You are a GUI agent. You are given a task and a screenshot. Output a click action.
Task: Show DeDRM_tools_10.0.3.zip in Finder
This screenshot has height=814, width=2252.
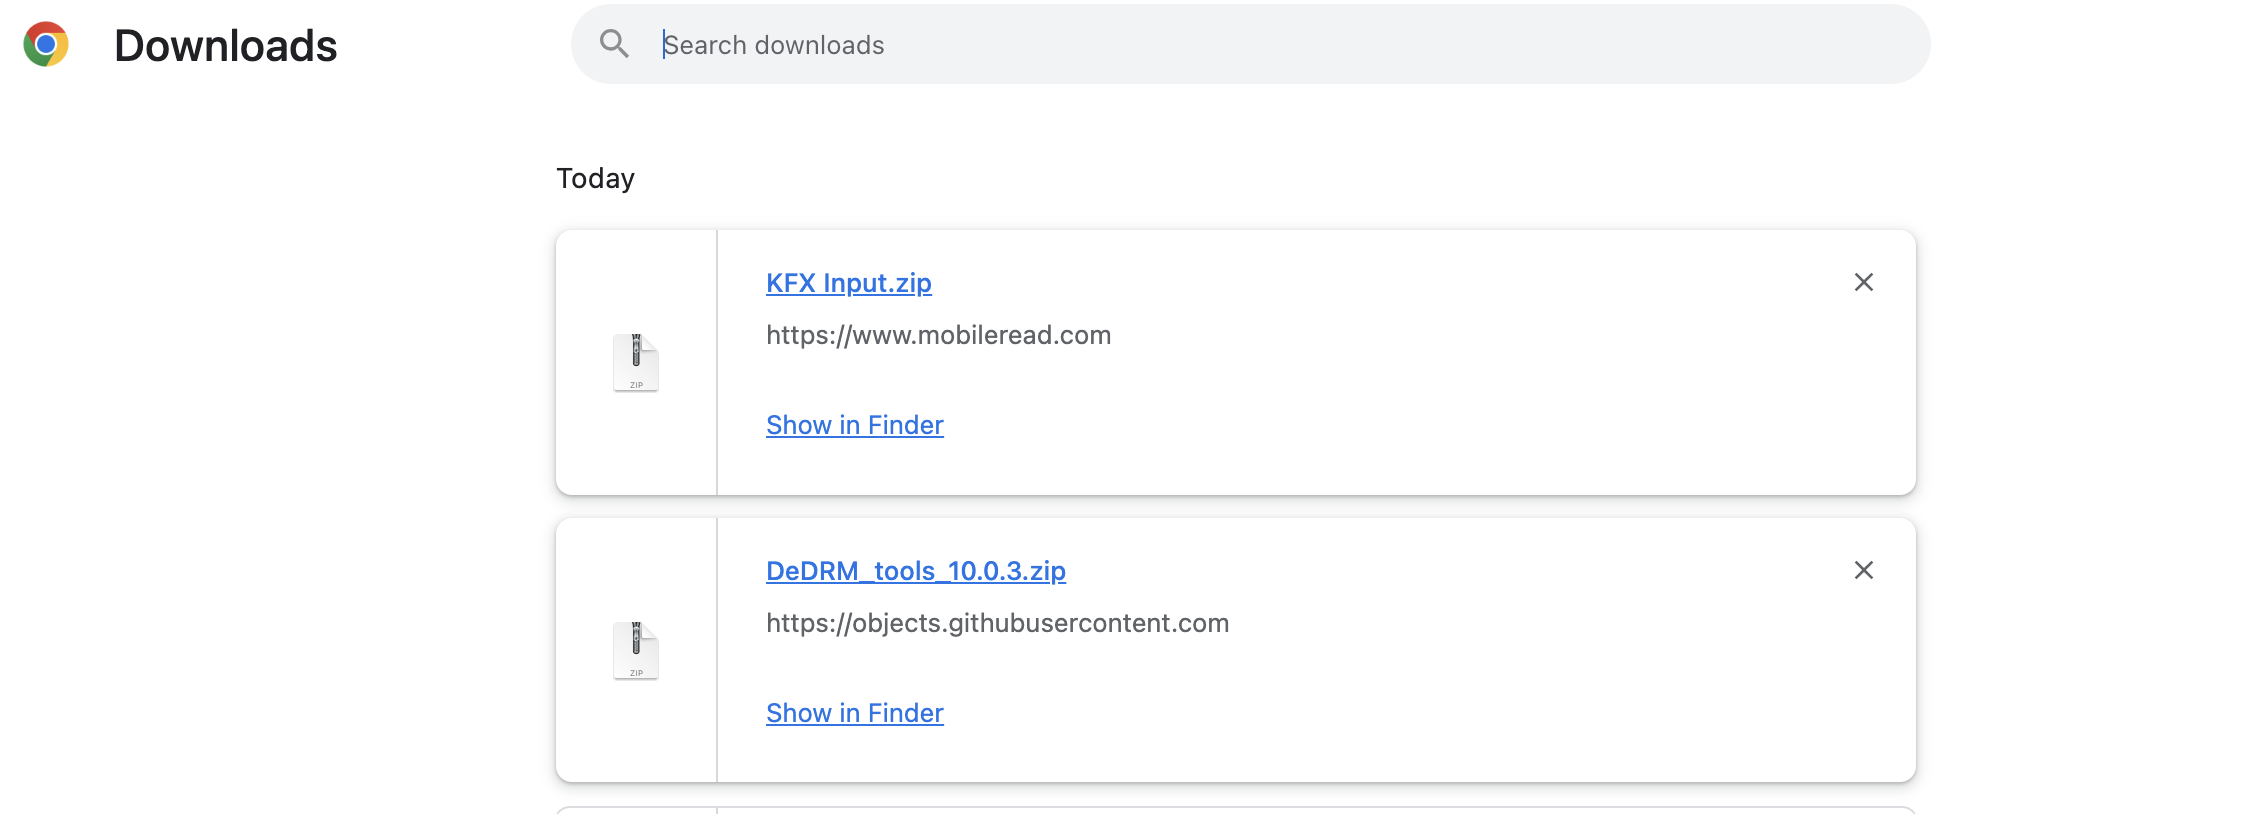(x=854, y=713)
